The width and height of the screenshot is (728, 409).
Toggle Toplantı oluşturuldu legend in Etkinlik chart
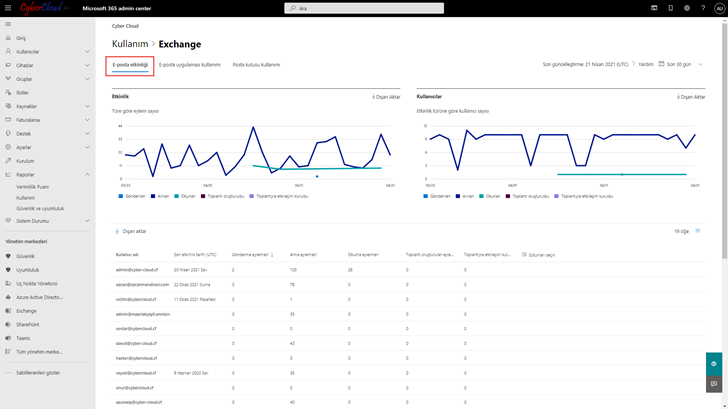pos(222,196)
